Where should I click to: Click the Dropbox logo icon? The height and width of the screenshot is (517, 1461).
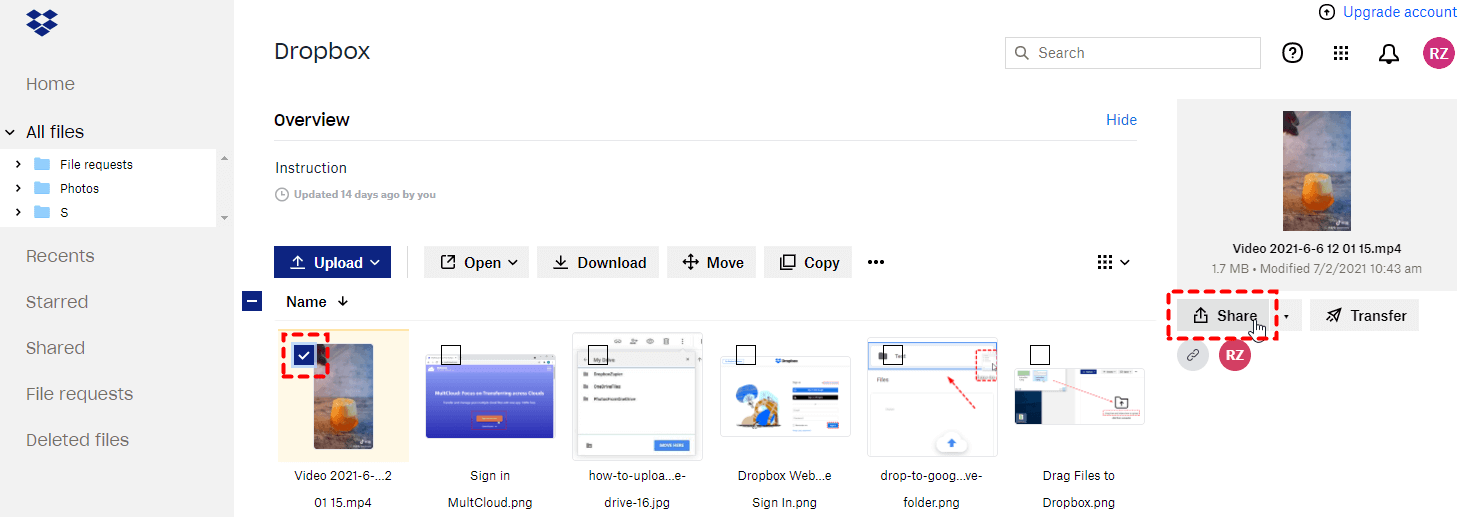pos(42,22)
